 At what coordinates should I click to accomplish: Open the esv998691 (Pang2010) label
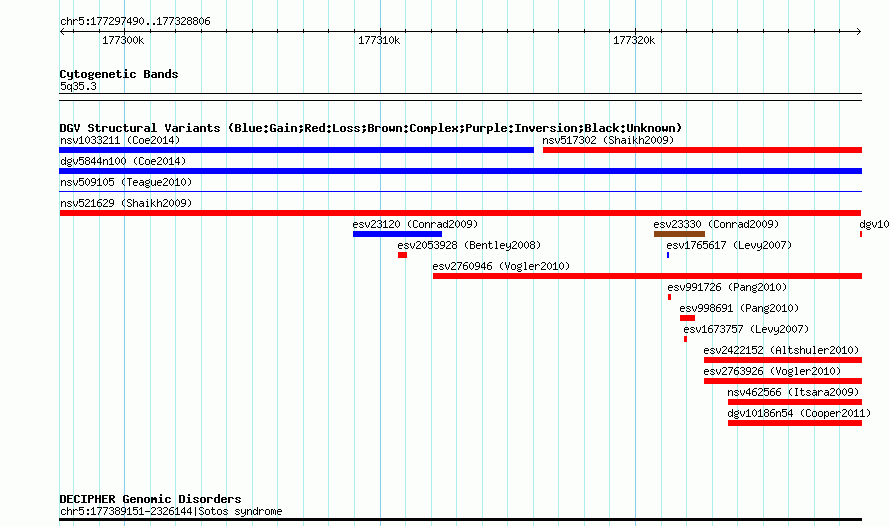point(739,308)
